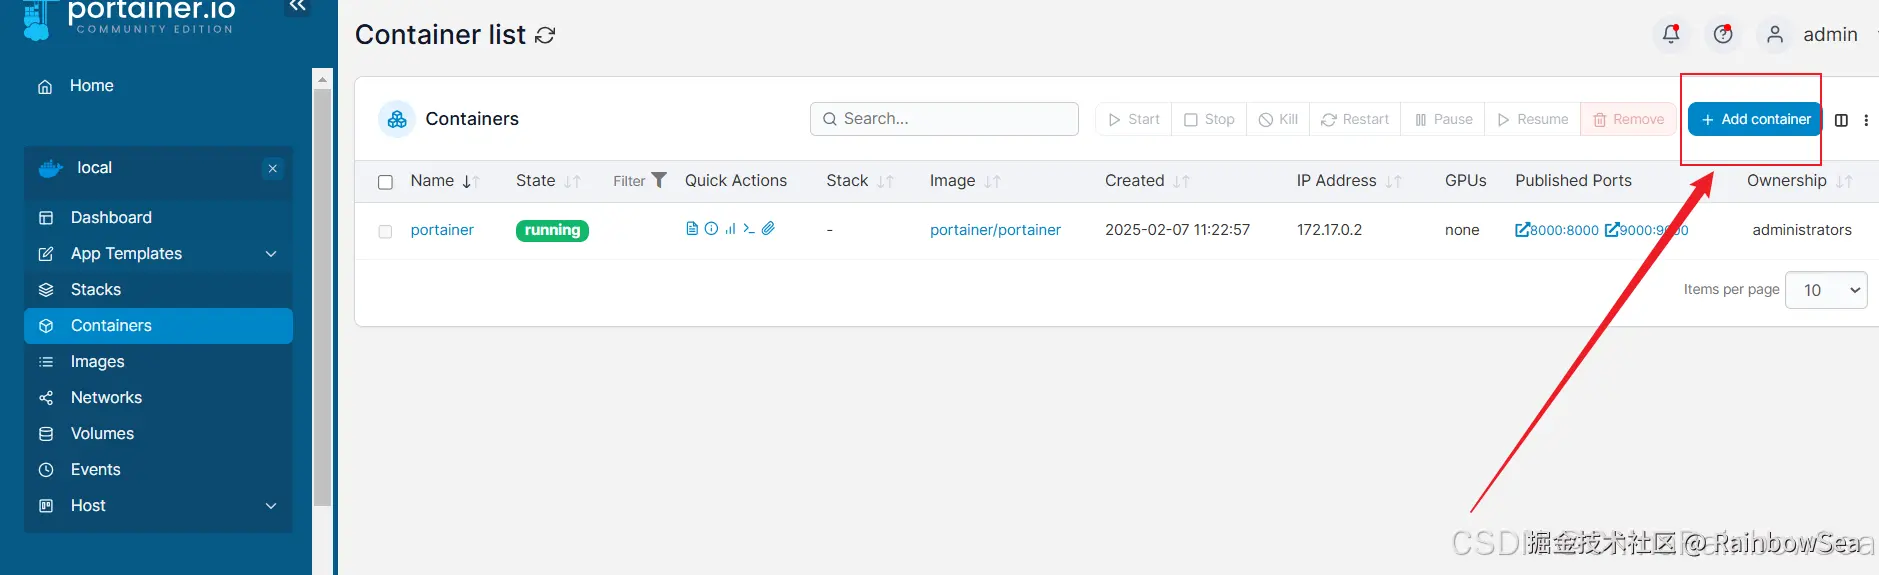Open the Dashboard page

click(x=158, y=218)
